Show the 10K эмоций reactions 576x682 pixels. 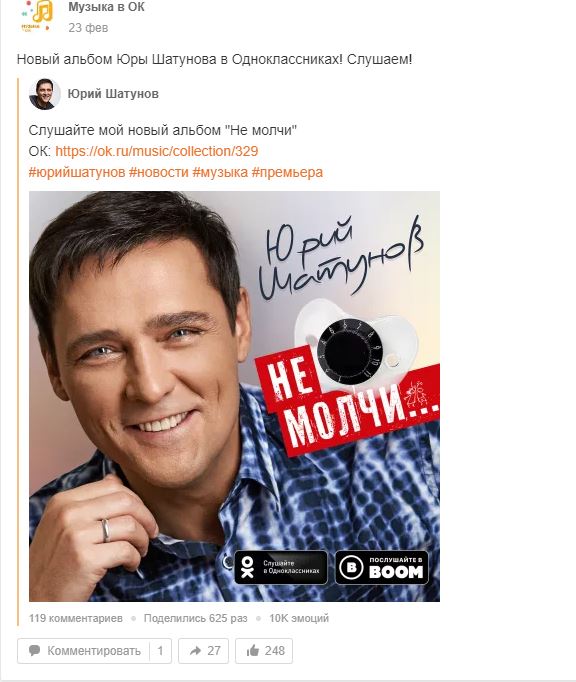click(299, 618)
